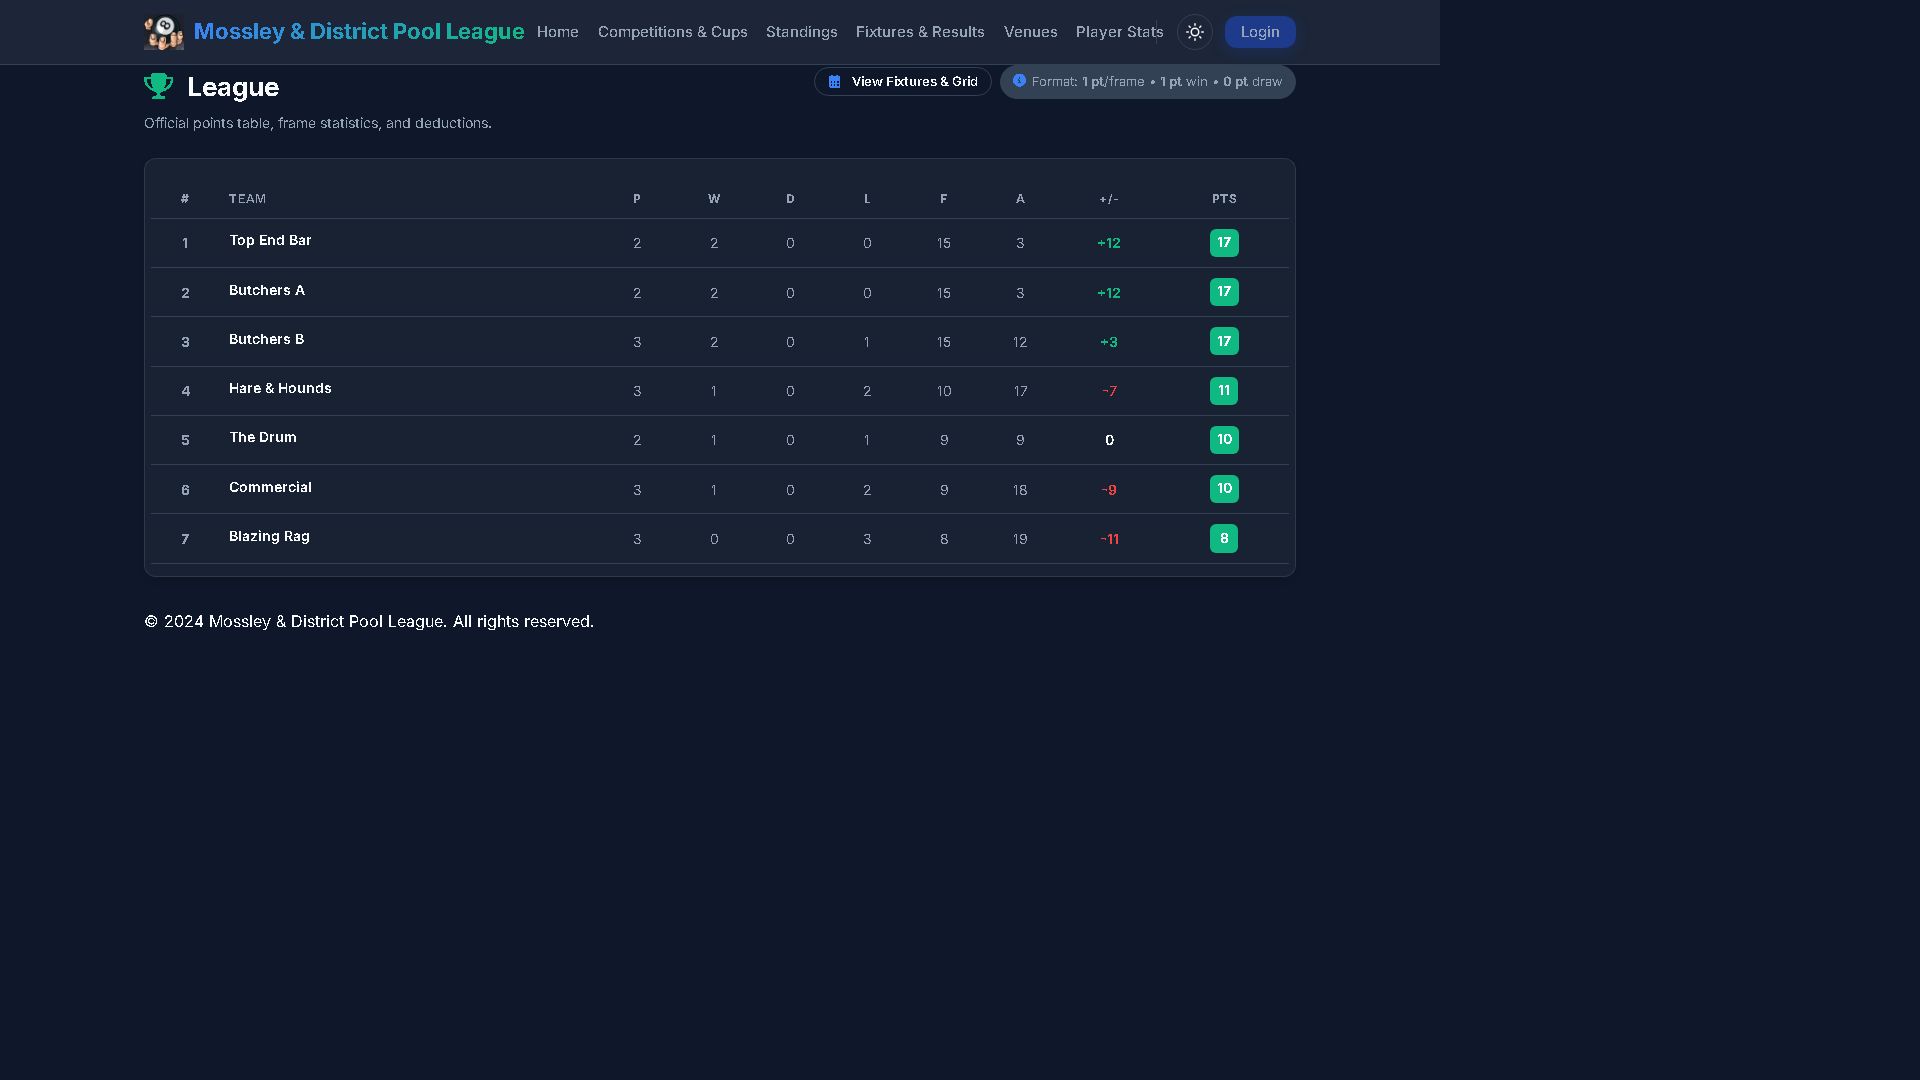Click Butchers A's 17 points badge
1920x1080 pixels.
[x=1224, y=292]
